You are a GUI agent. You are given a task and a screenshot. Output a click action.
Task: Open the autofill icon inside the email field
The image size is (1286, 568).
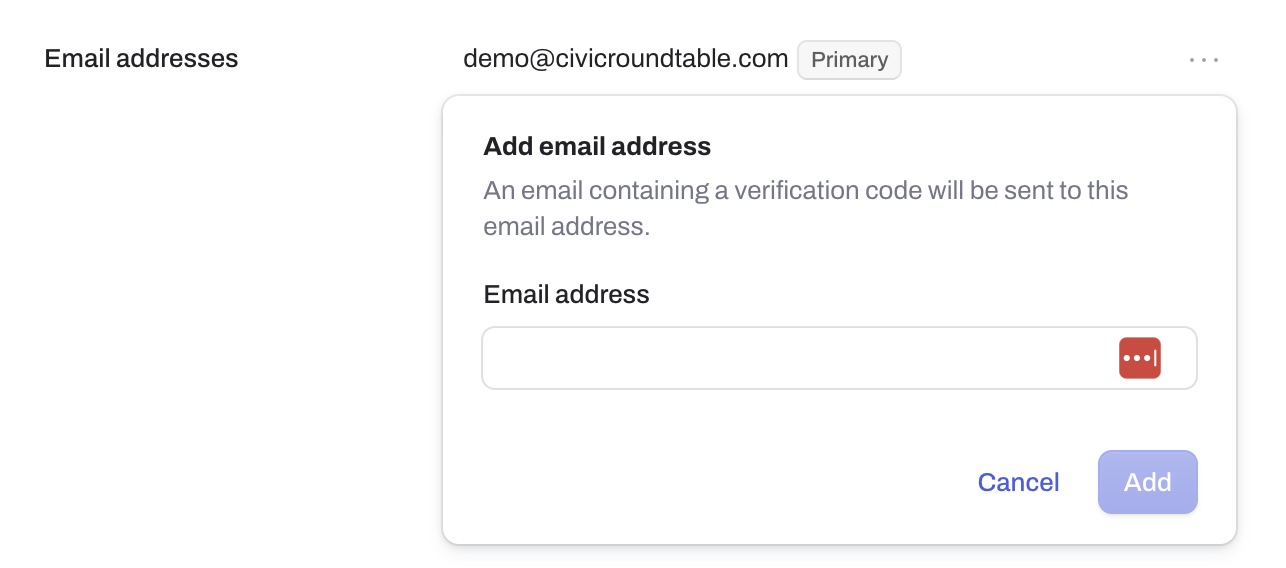1140,358
